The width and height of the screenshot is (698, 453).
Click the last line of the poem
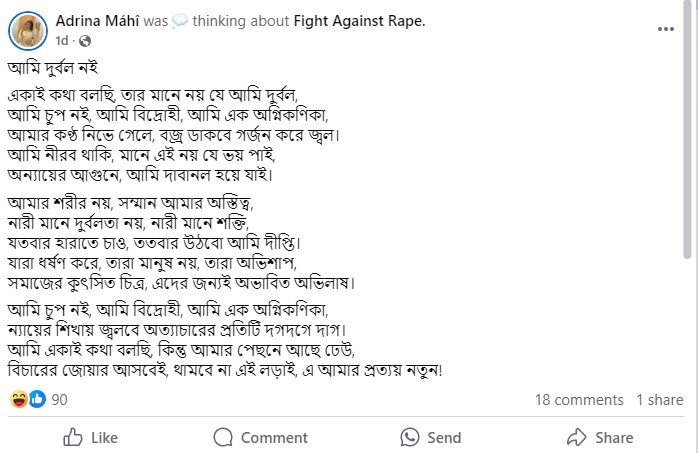[x=224, y=369]
